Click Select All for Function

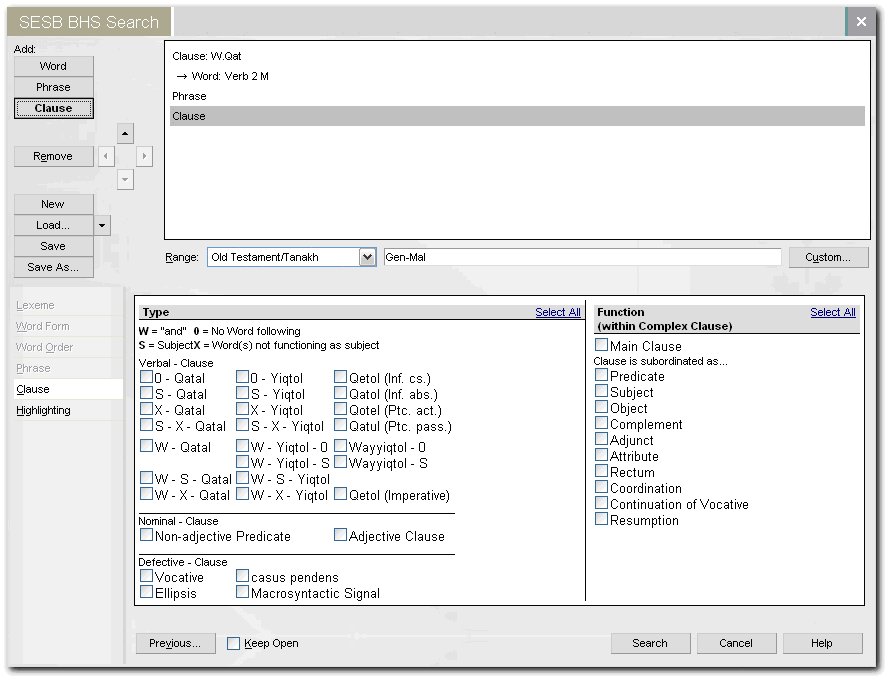tap(833, 312)
